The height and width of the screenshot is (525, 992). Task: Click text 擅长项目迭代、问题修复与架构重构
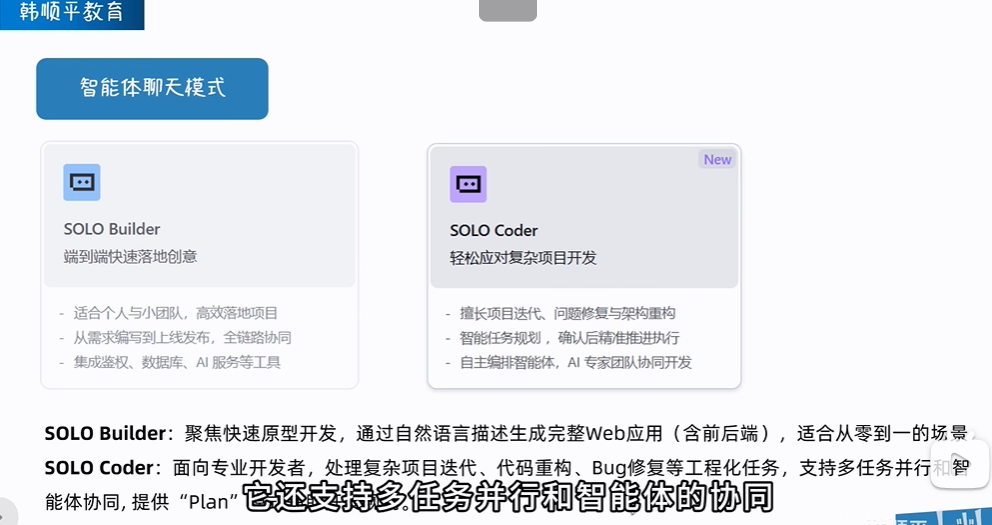[568, 313]
